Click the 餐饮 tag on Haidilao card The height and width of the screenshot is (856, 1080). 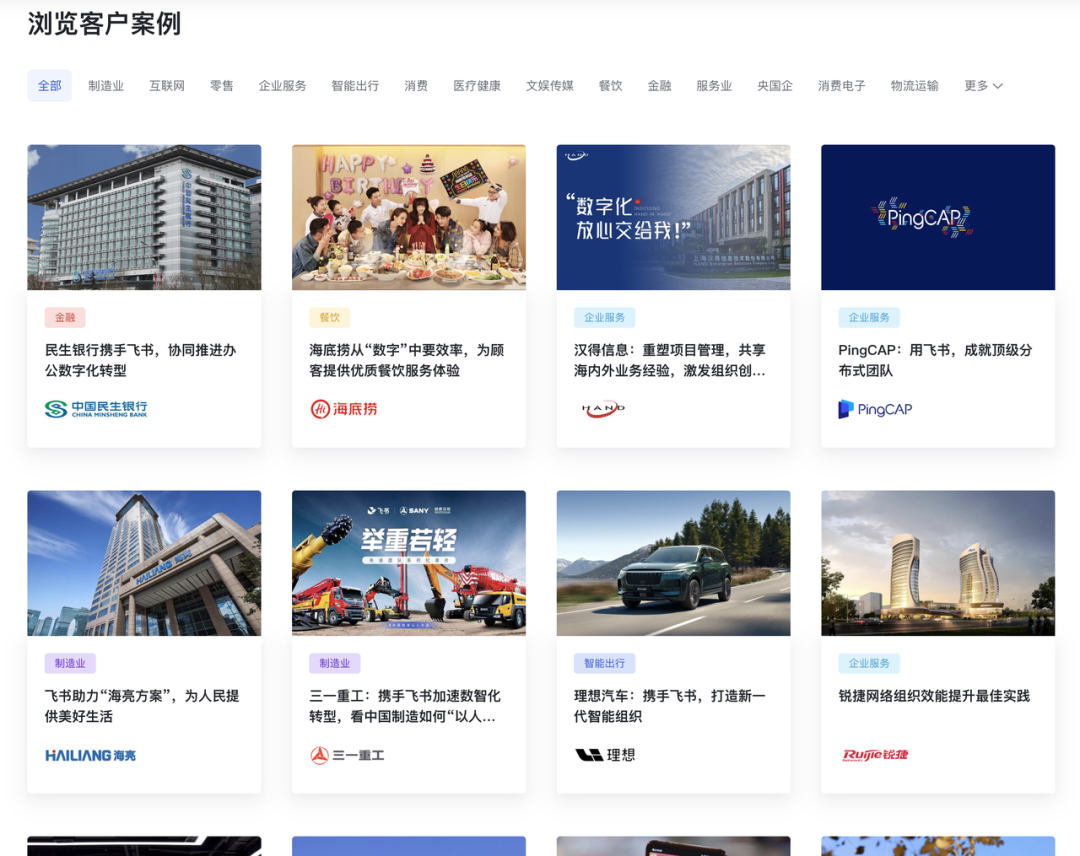click(330, 317)
